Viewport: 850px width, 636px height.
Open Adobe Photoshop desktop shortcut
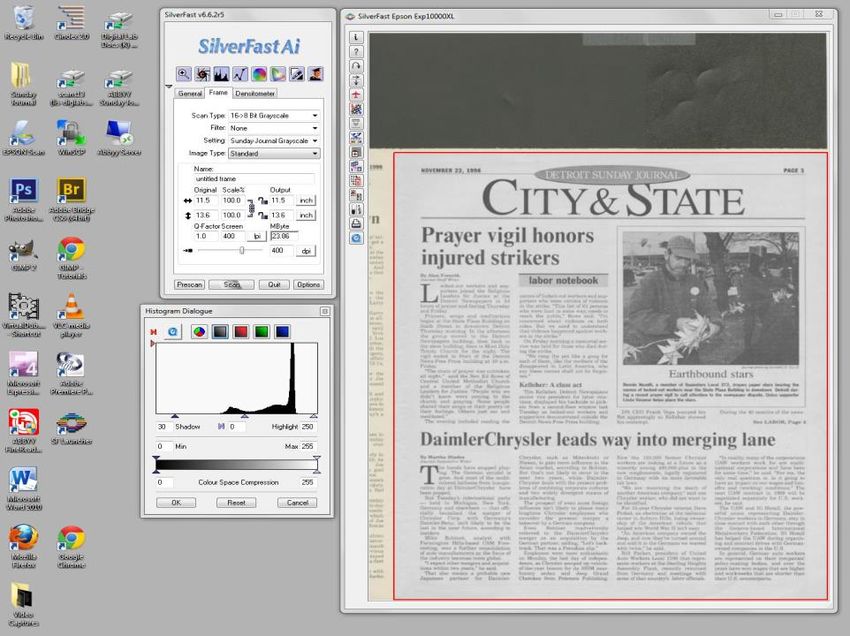coord(24,200)
